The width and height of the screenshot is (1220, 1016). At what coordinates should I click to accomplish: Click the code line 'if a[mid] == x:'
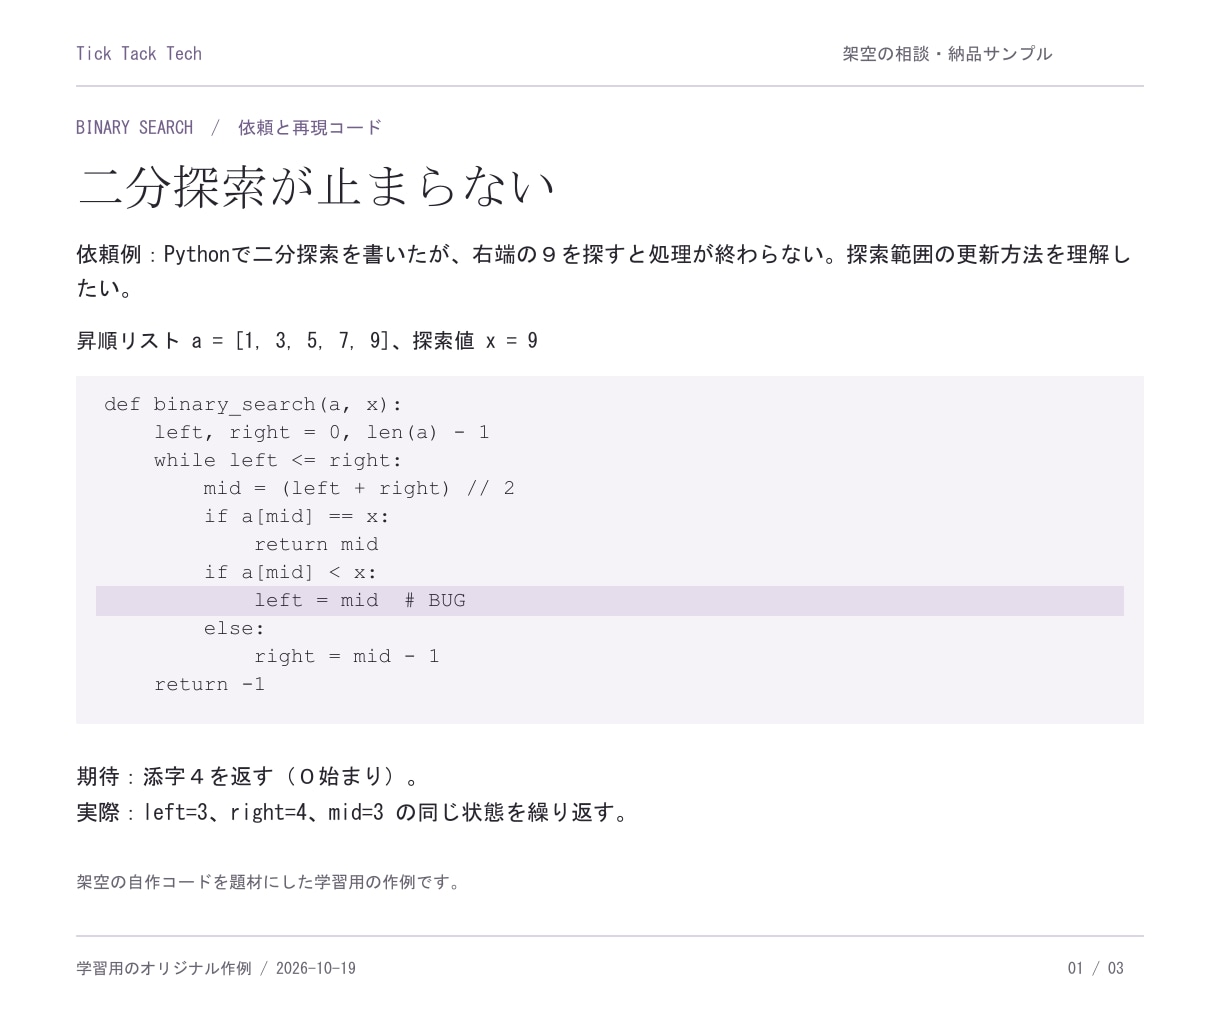(x=297, y=516)
